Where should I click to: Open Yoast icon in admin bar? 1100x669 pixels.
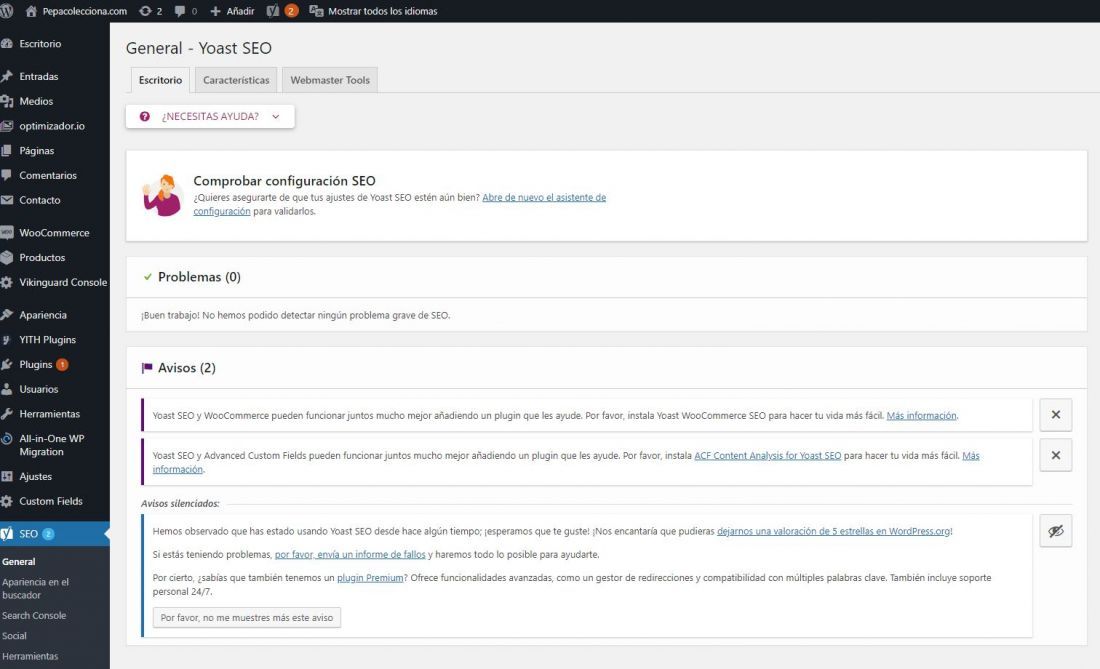(282, 11)
